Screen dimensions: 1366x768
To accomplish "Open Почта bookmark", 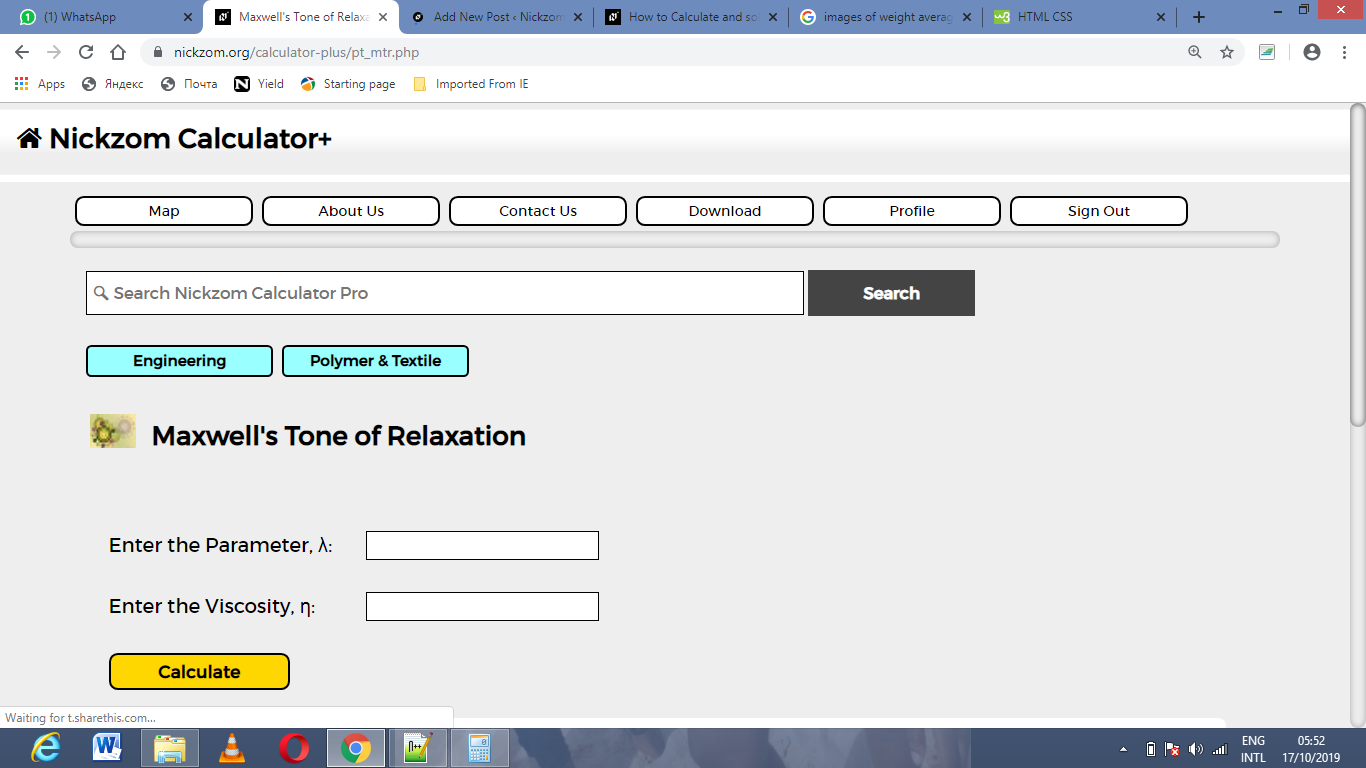I will (x=189, y=84).
